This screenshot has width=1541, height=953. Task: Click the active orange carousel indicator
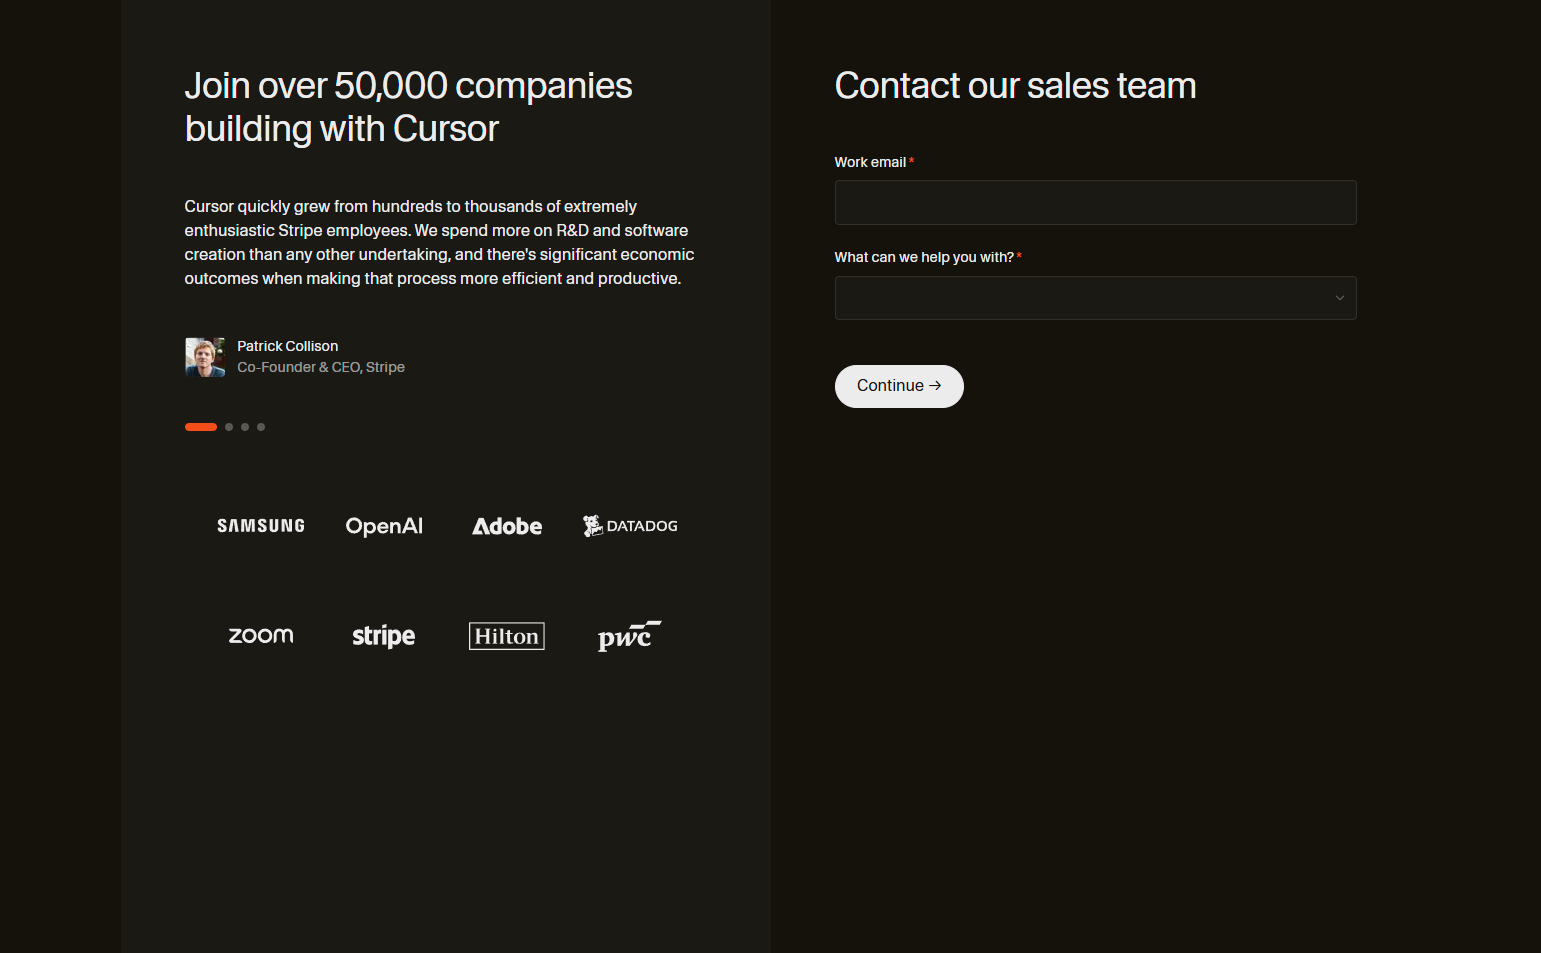click(x=200, y=427)
